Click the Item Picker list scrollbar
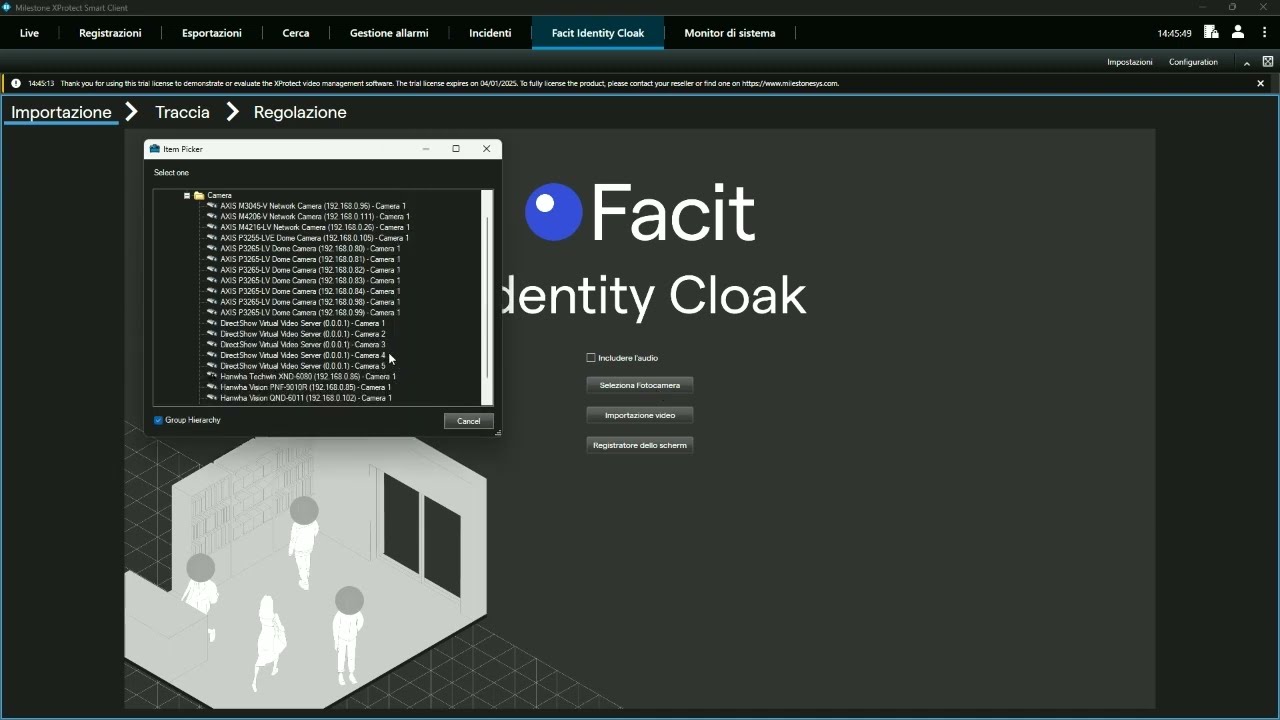 (x=488, y=297)
